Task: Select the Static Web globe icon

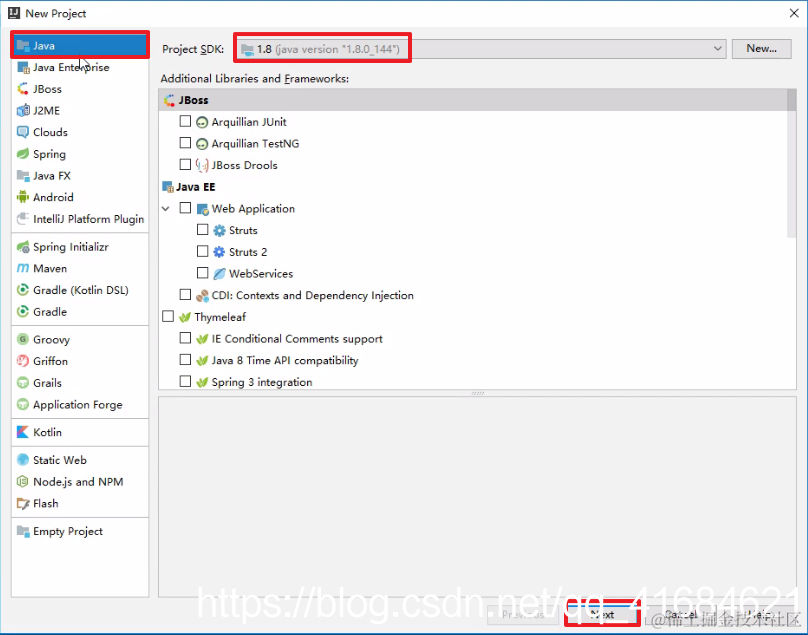Action: pos(23,460)
